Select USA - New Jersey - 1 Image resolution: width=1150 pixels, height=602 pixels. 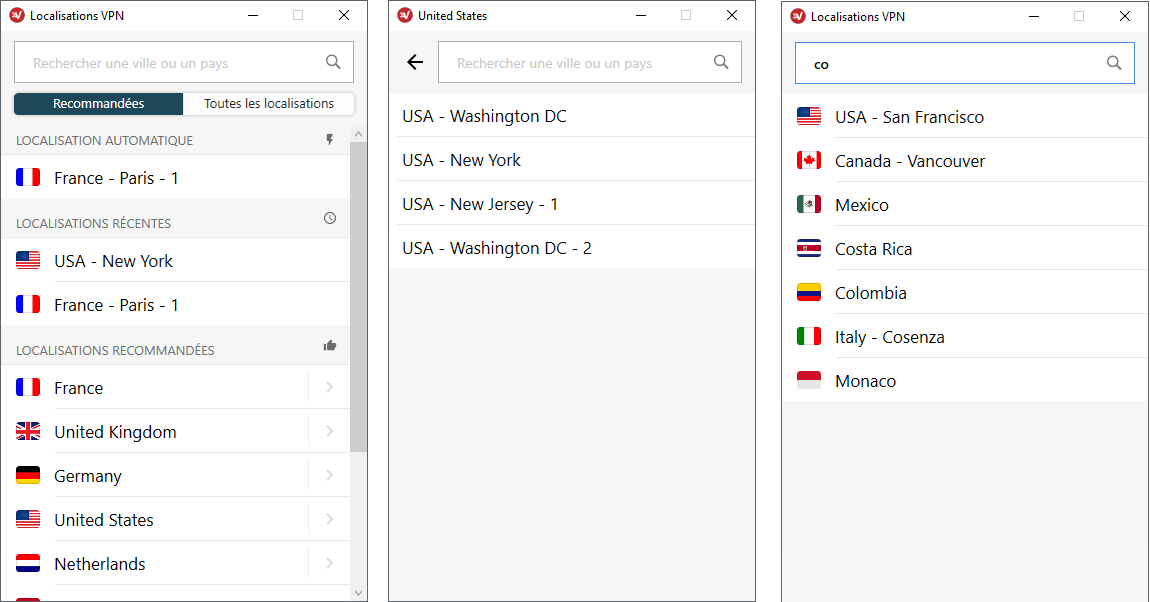(x=572, y=204)
